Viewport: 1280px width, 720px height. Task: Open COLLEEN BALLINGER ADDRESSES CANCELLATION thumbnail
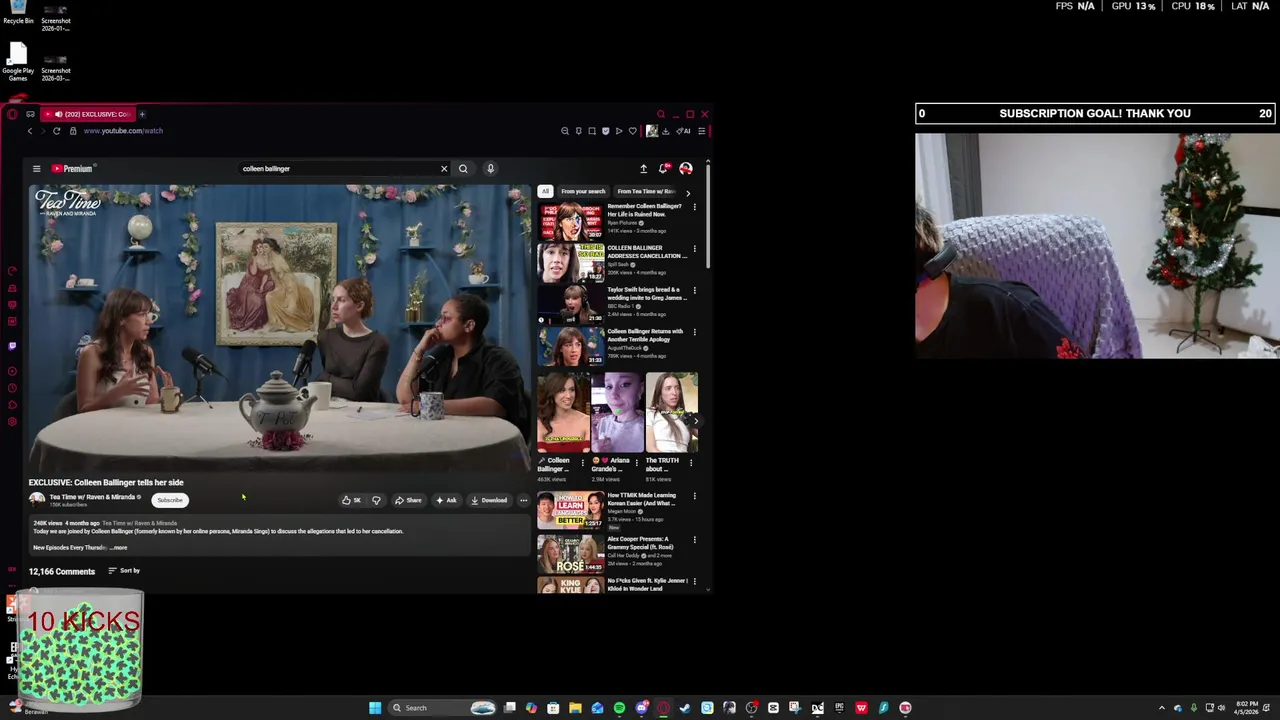coord(570,262)
